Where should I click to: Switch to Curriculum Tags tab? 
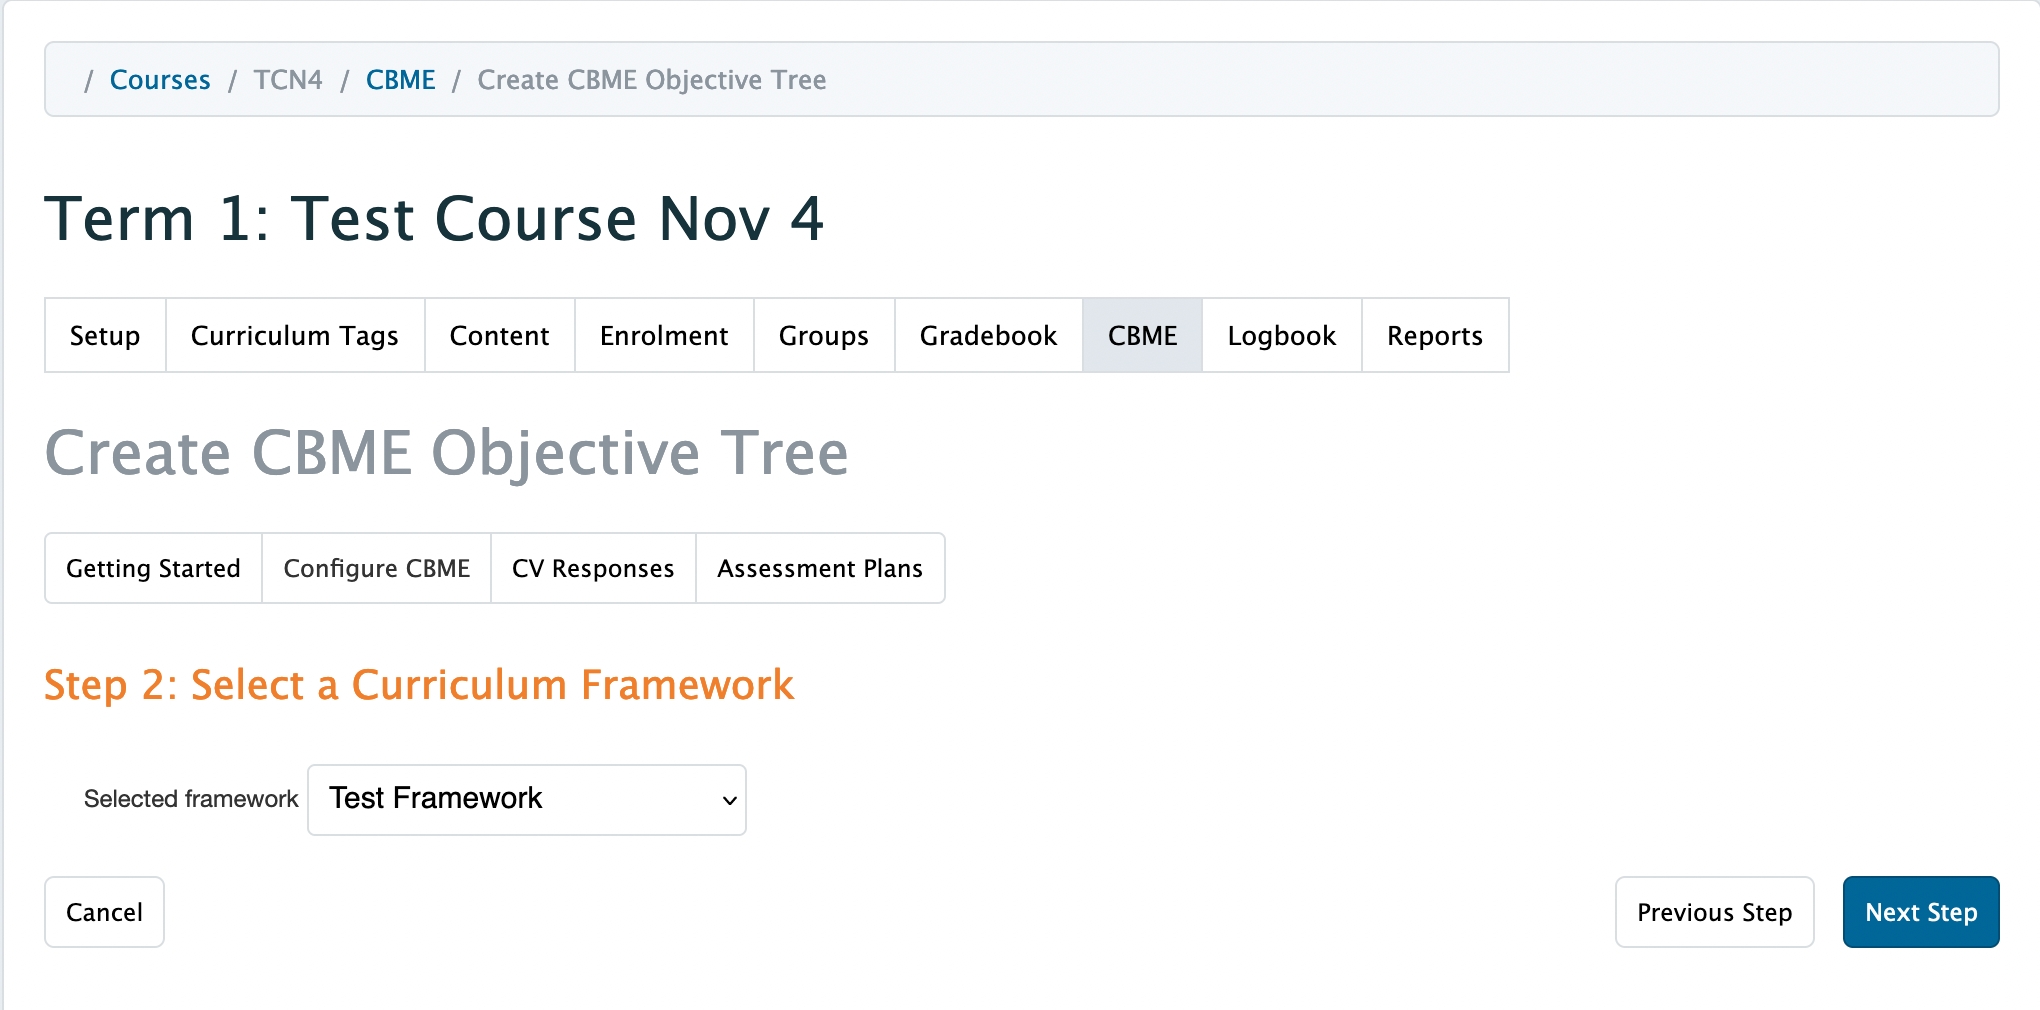pyautogui.click(x=295, y=336)
